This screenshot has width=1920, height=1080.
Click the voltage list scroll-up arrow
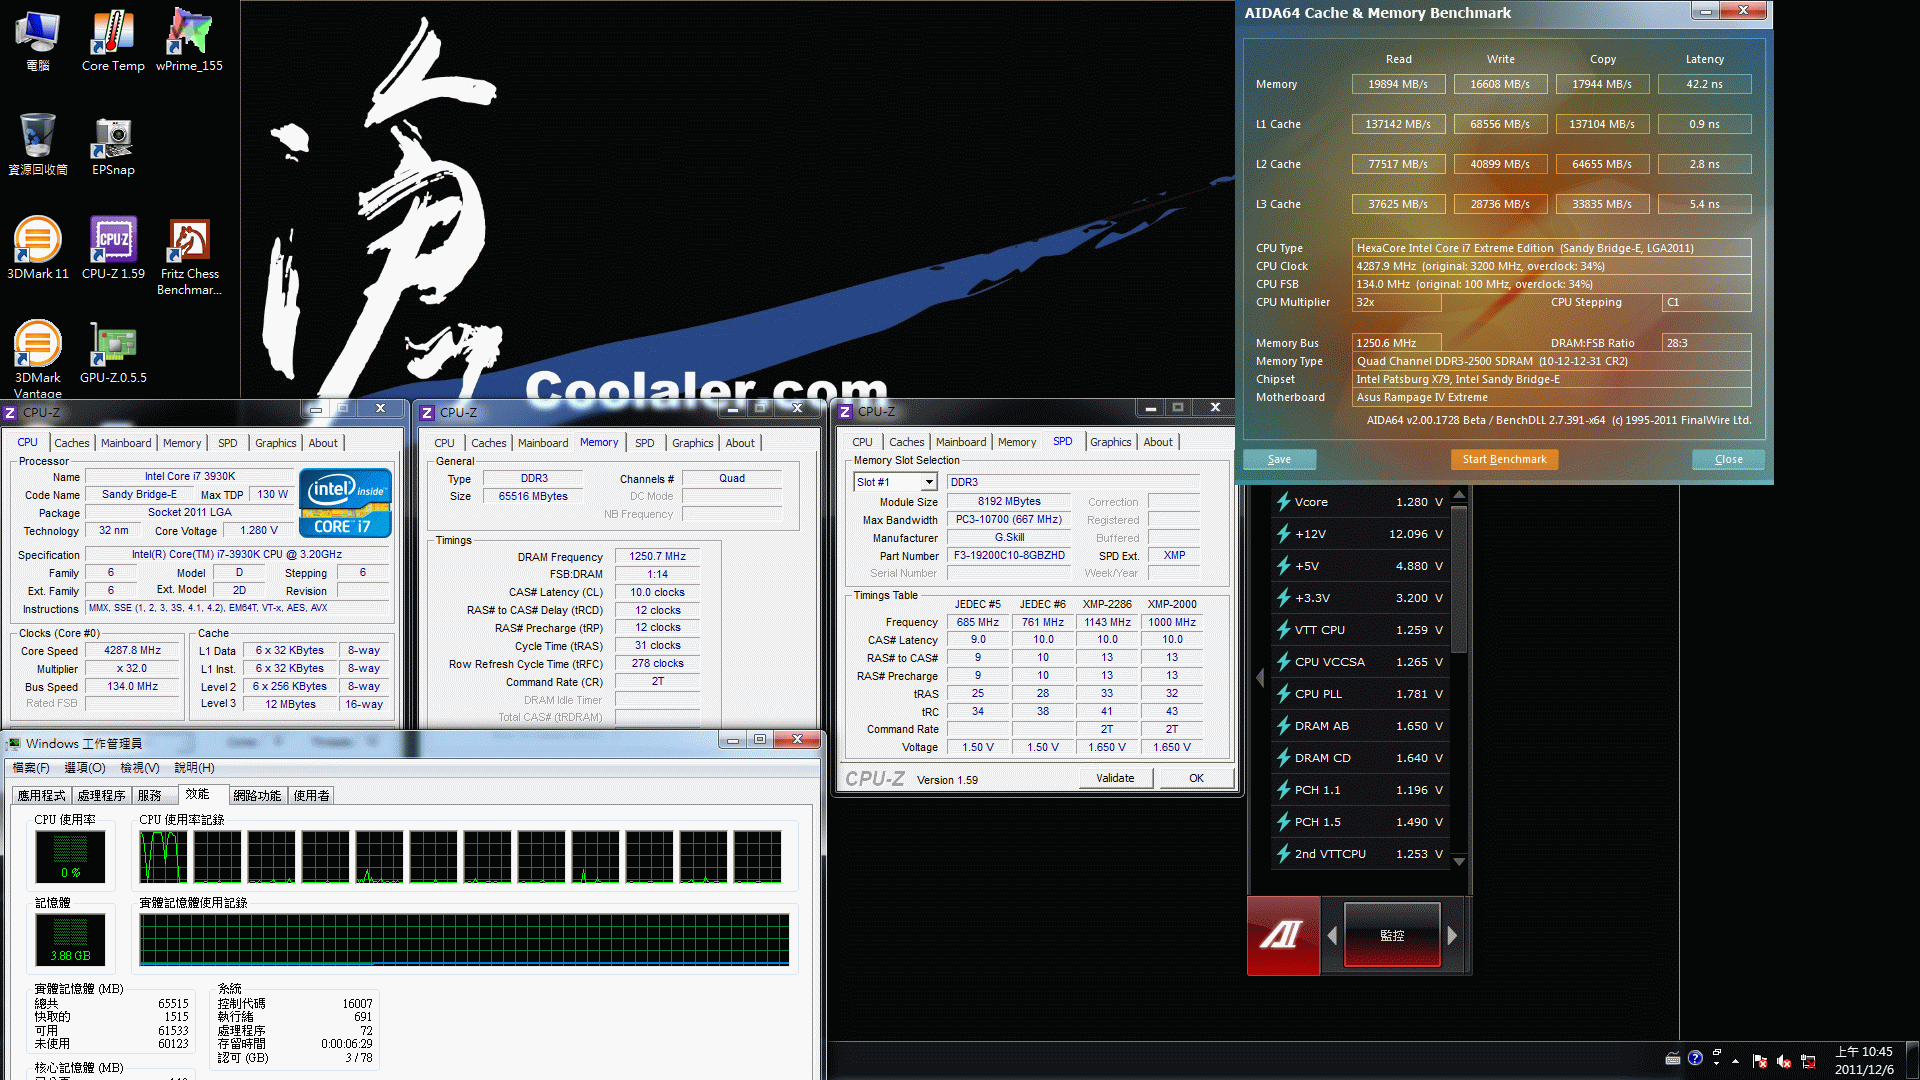coord(1459,494)
